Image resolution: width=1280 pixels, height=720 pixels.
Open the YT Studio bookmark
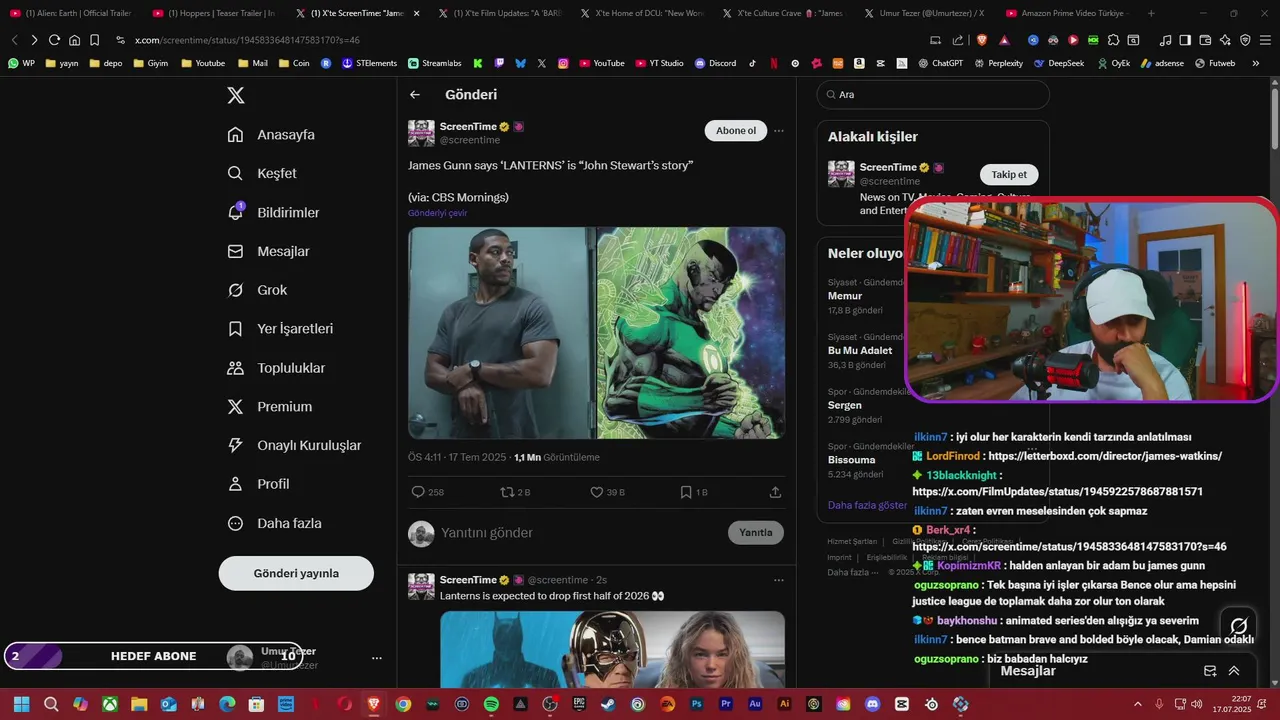tap(660, 63)
